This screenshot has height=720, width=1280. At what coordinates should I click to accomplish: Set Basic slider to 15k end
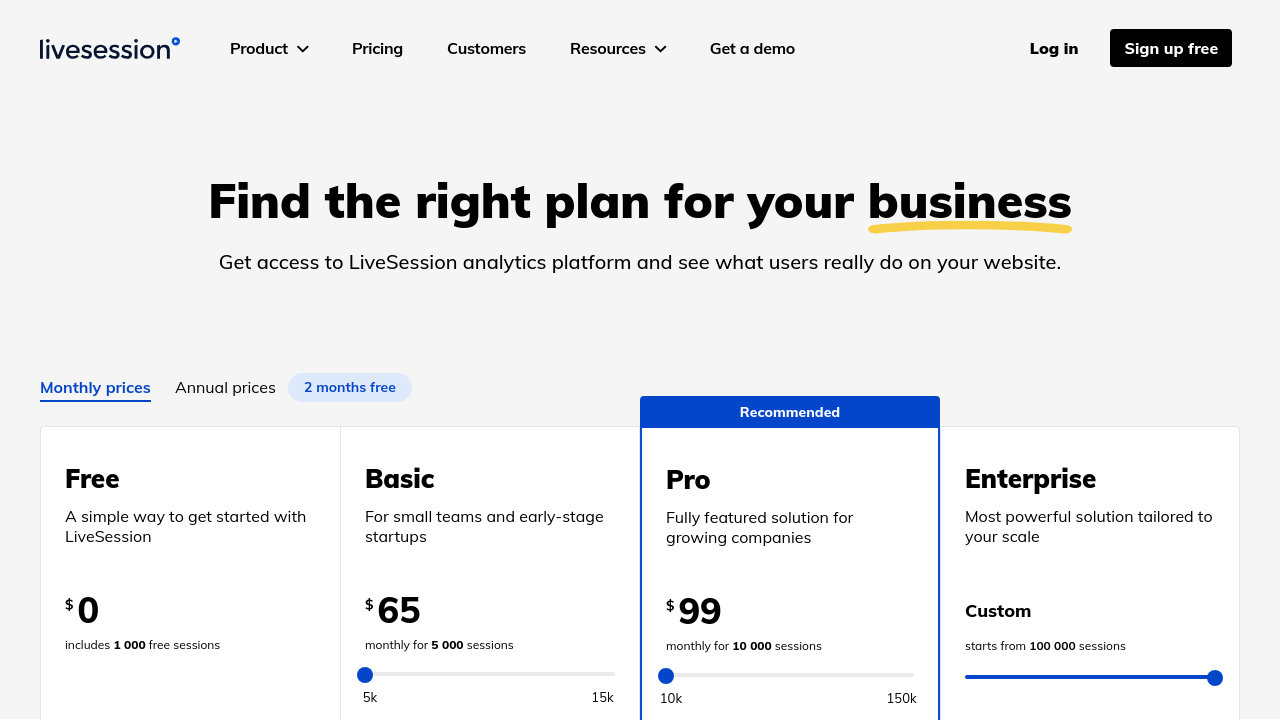click(614, 674)
